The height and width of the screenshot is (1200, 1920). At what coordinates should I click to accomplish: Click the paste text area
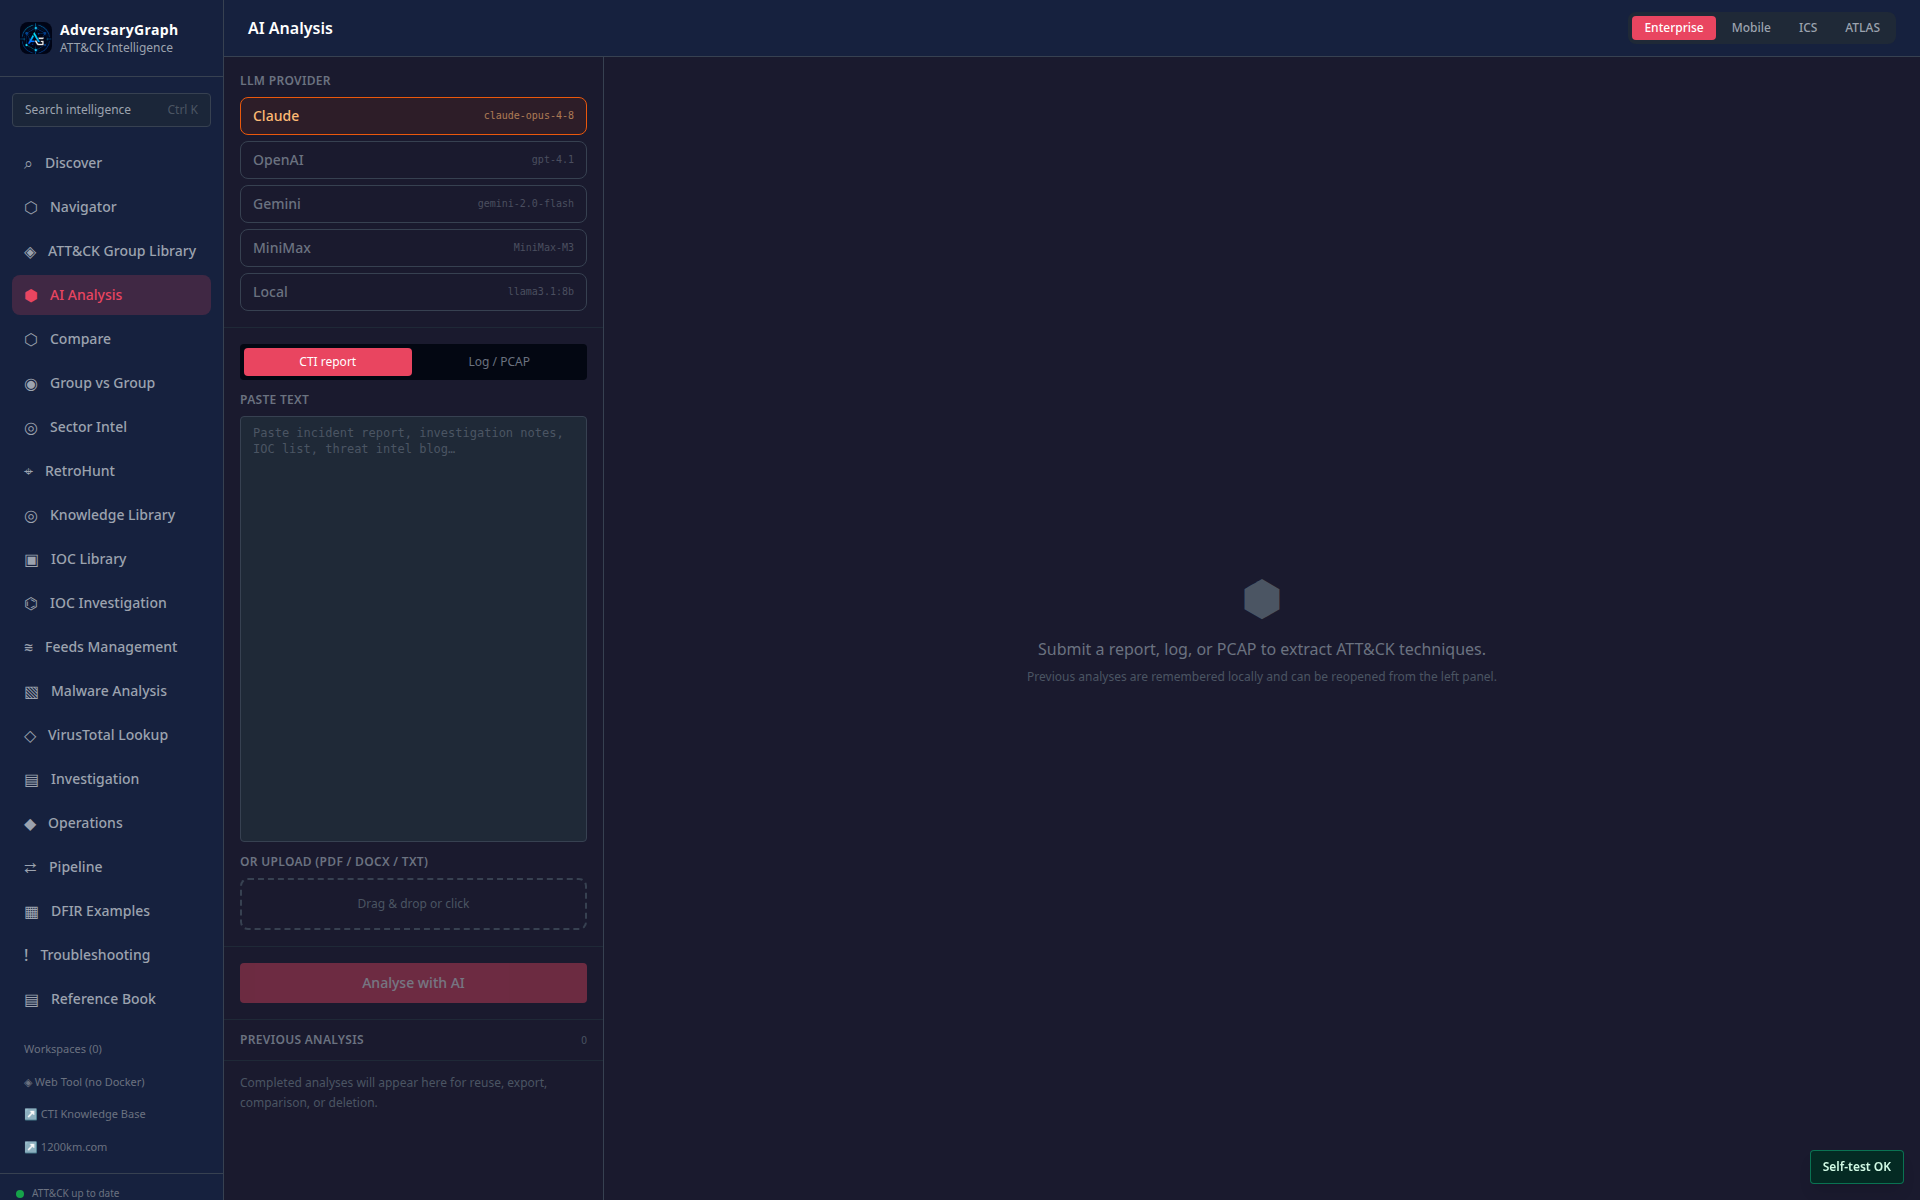[413, 629]
